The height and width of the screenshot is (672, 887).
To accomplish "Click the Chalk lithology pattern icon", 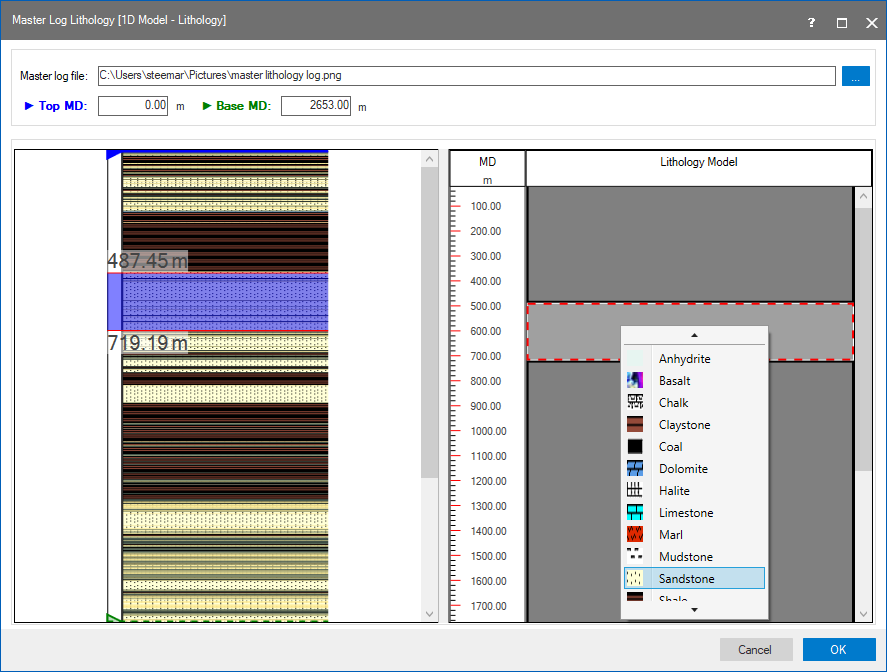I will click(x=634, y=403).
